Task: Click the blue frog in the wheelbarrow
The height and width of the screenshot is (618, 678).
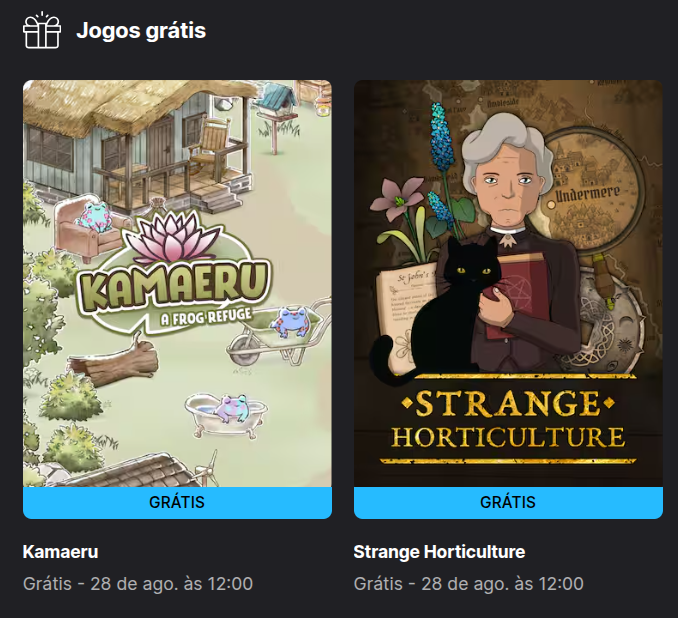Action: pyautogui.click(x=291, y=321)
